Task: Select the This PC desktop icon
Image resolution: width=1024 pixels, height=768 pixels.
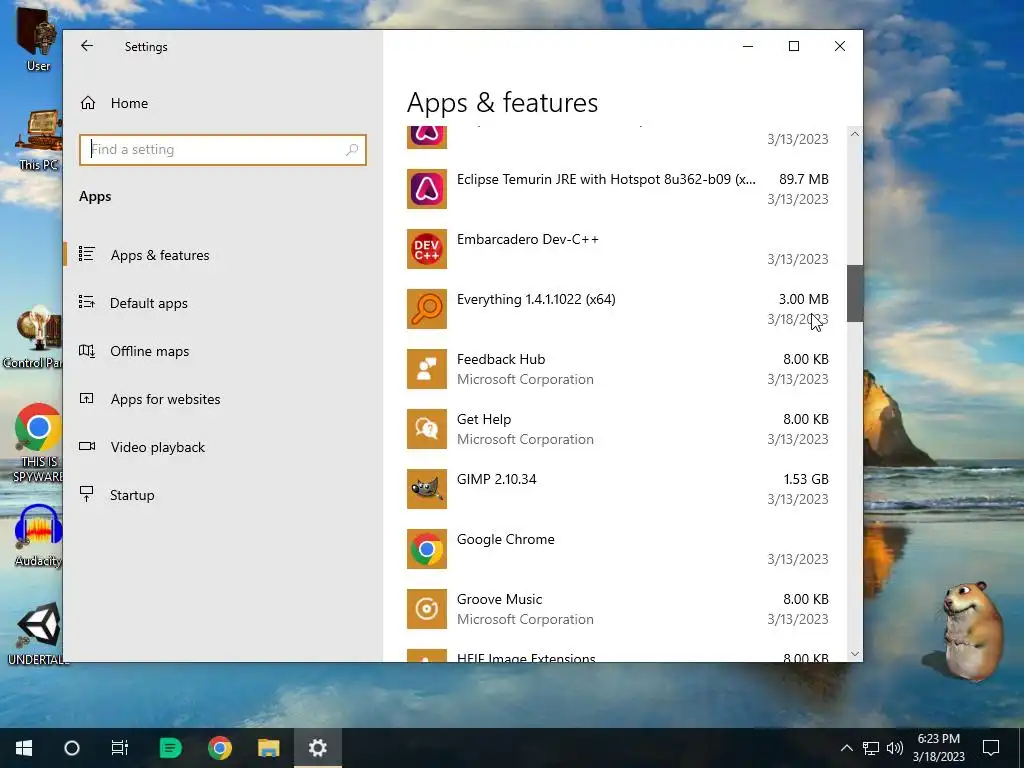Action: (39, 140)
